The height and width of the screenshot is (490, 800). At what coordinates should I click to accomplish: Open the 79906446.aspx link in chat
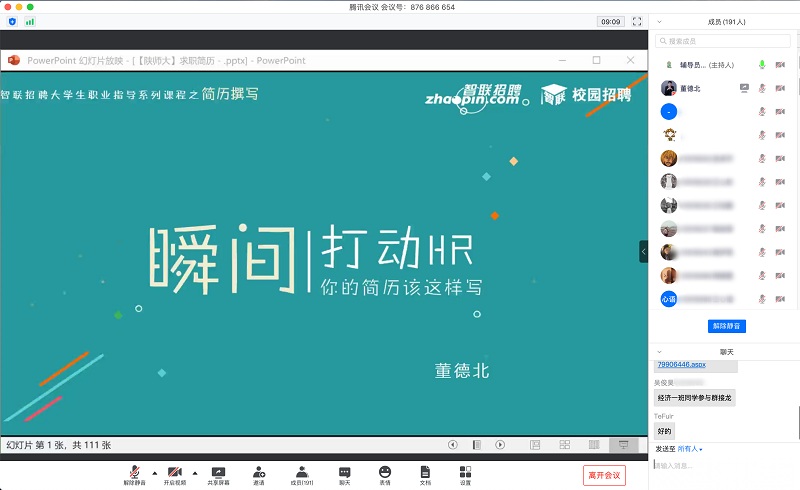(x=681, y=364)
